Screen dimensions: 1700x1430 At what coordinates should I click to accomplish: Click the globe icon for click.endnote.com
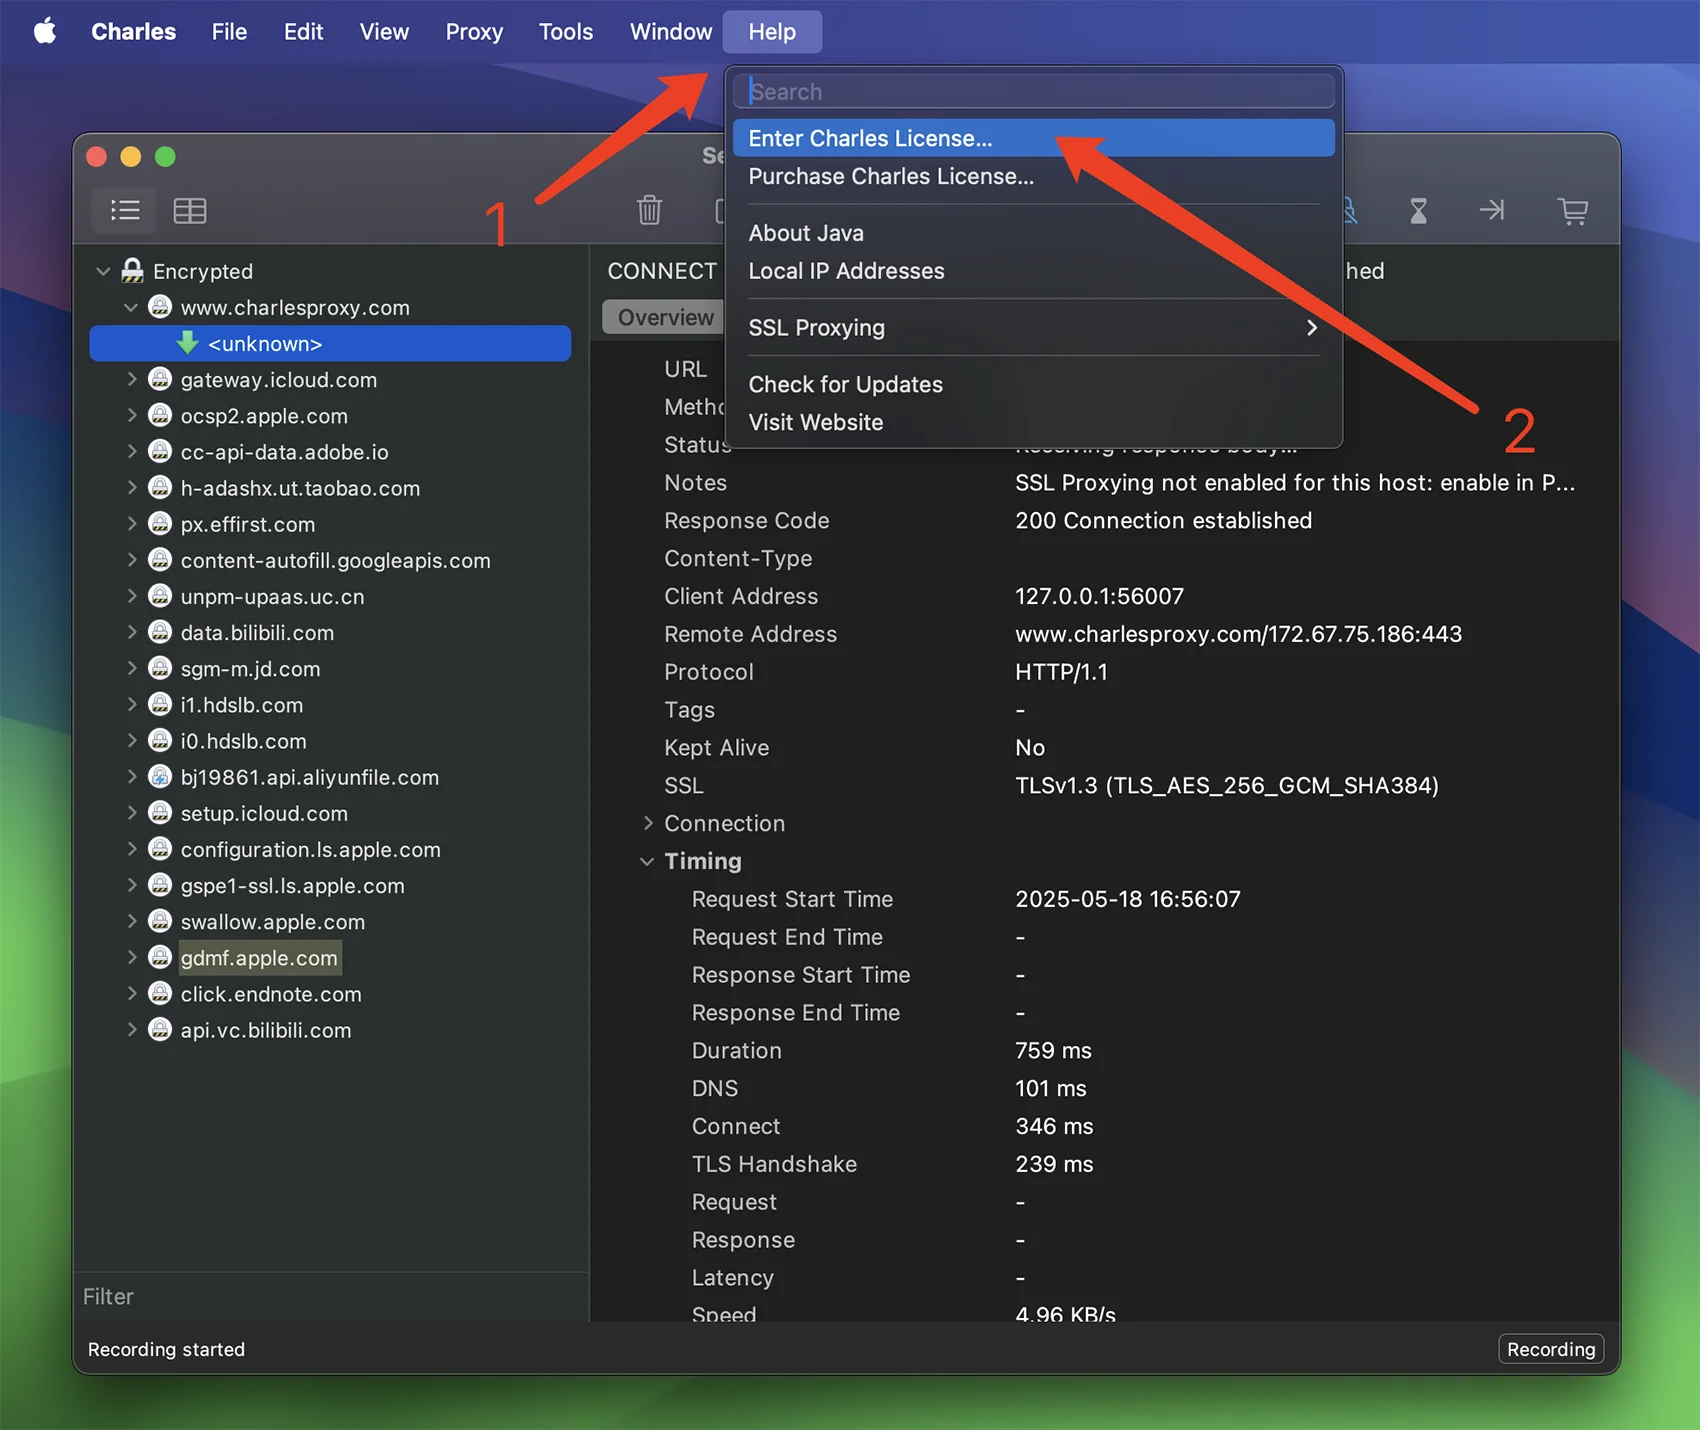160,993
